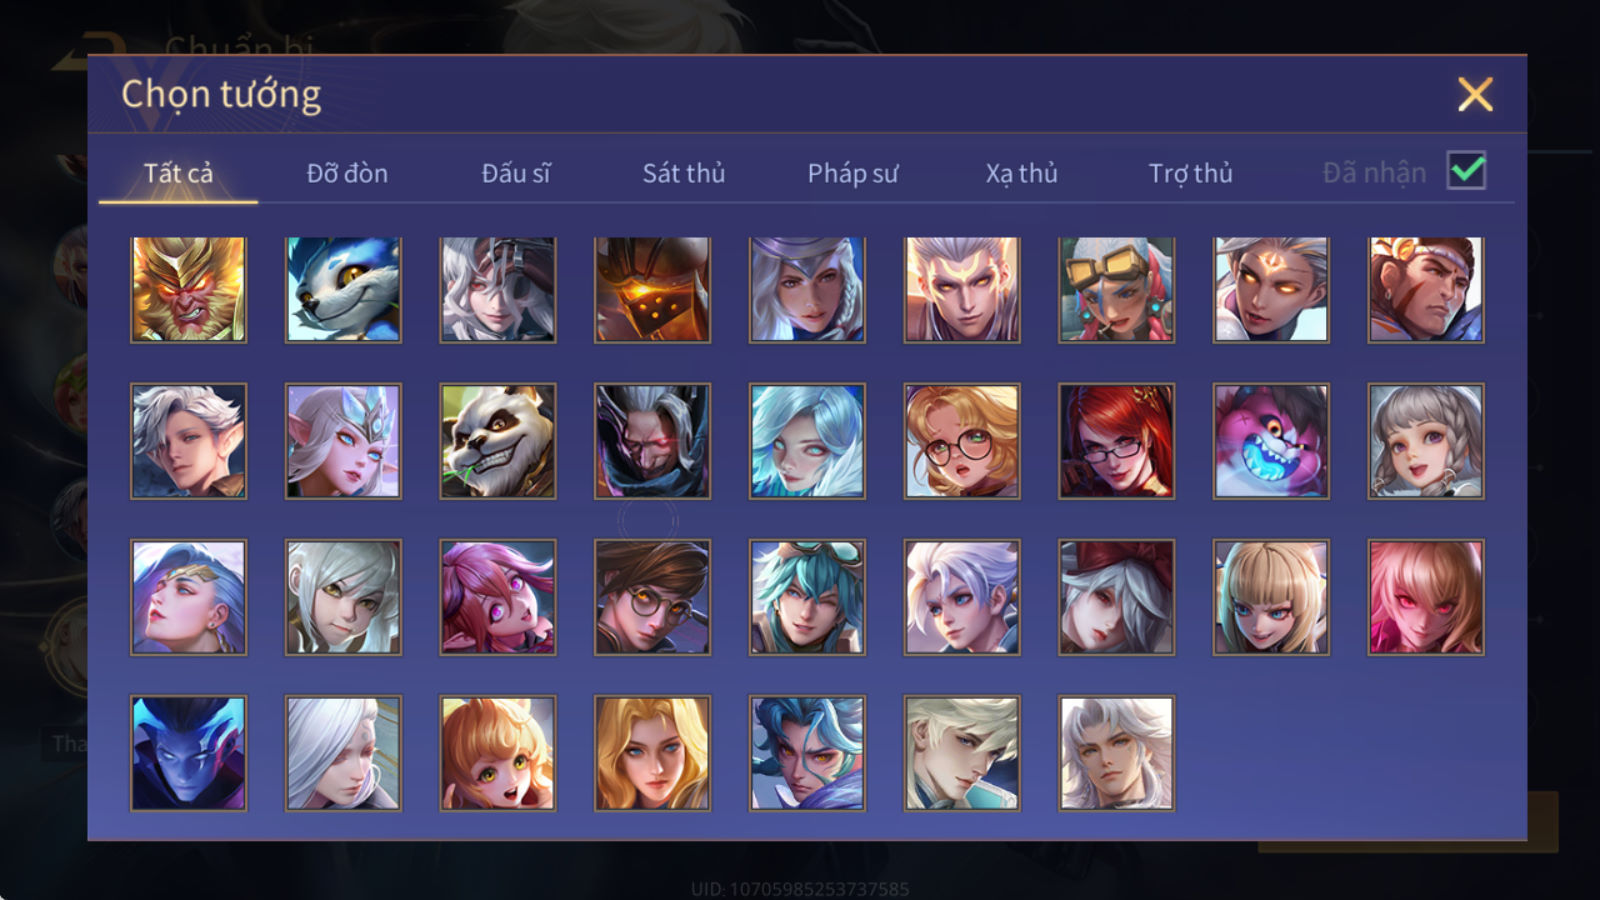The height and width of the screenshot is (900, 1600).
Task: Close the Chọn tướng dialog
Action: point(1475,95)
